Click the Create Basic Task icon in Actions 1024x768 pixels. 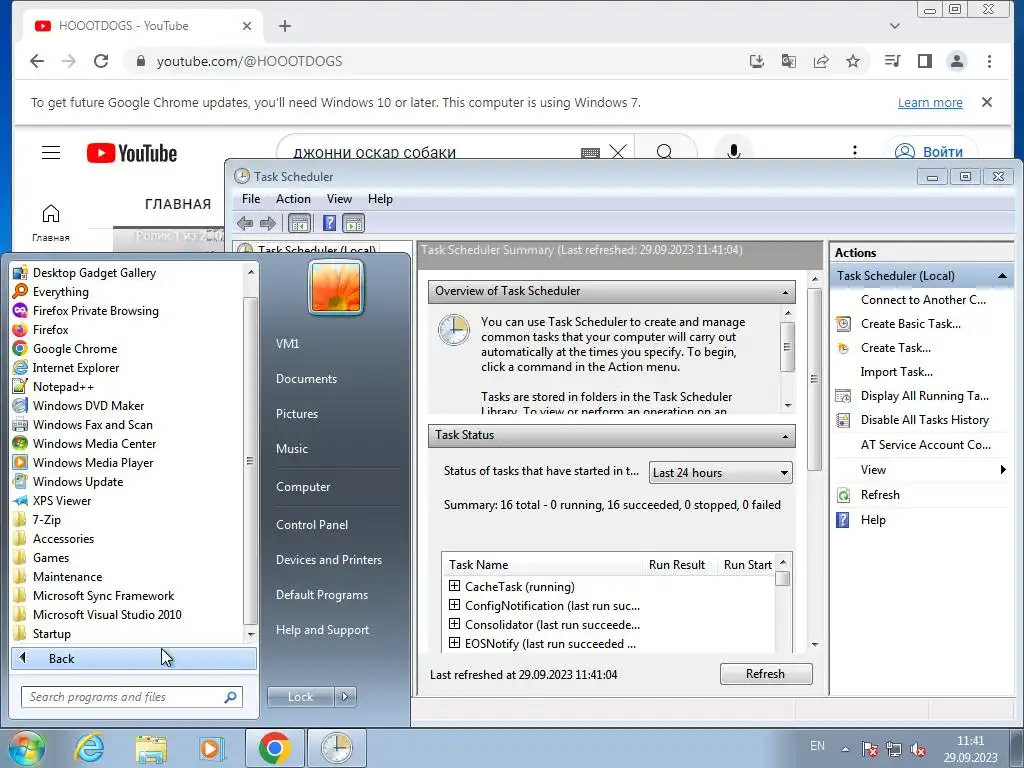tap(843, 324)
